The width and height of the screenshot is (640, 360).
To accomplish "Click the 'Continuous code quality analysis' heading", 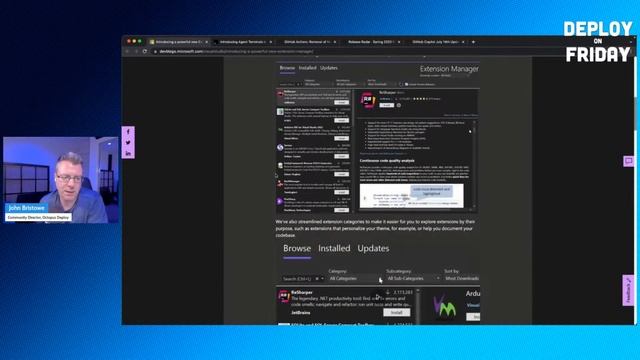I will point(387,161).
